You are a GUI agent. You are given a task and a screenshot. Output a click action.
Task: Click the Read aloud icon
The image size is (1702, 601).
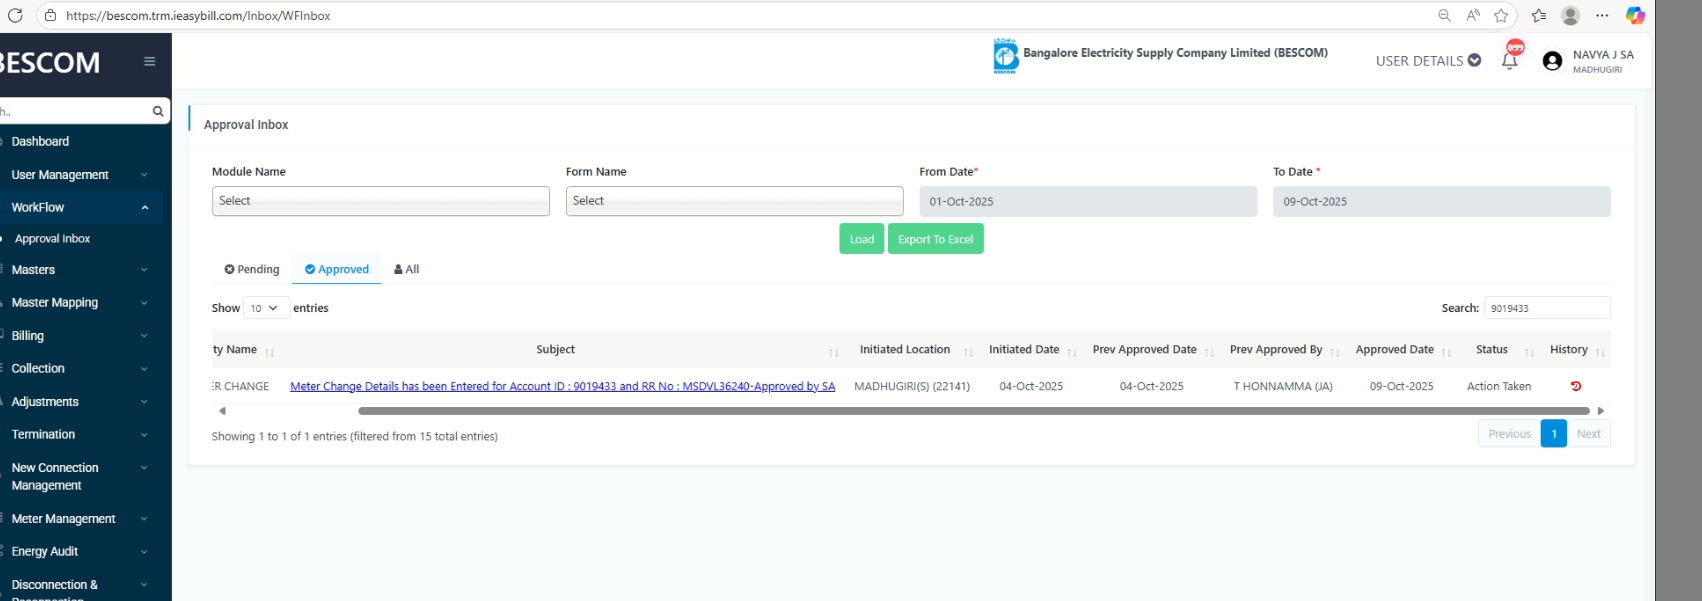pos(1473,15)
